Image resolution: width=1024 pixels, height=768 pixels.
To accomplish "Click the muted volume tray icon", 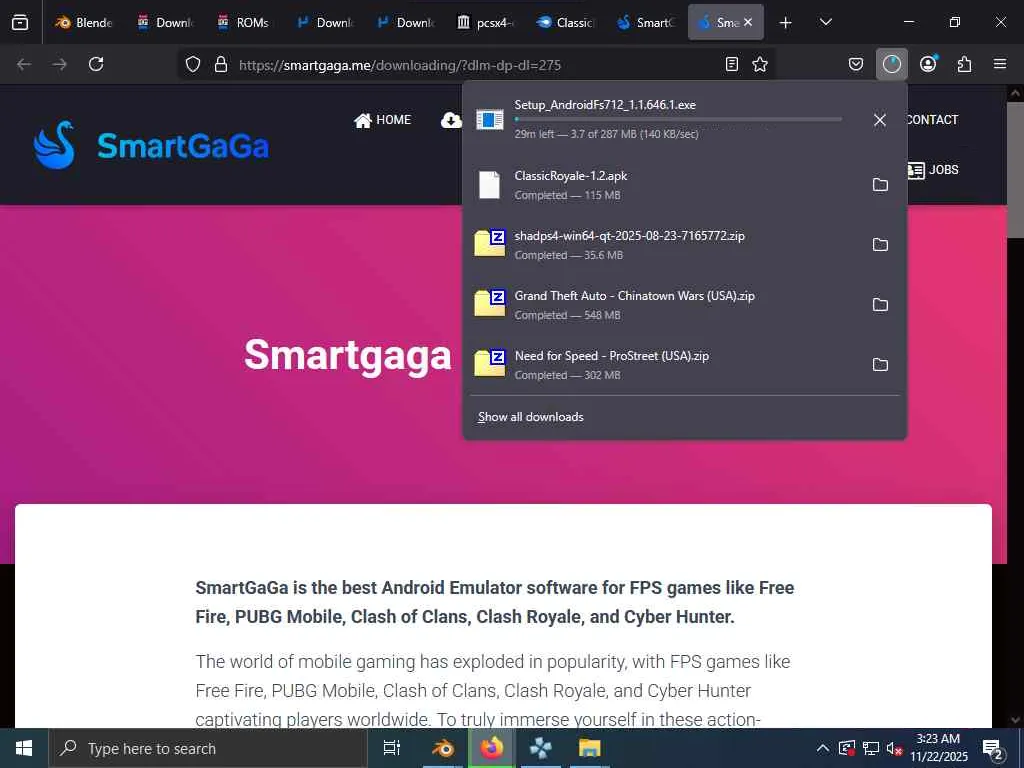I will [894, 748].
